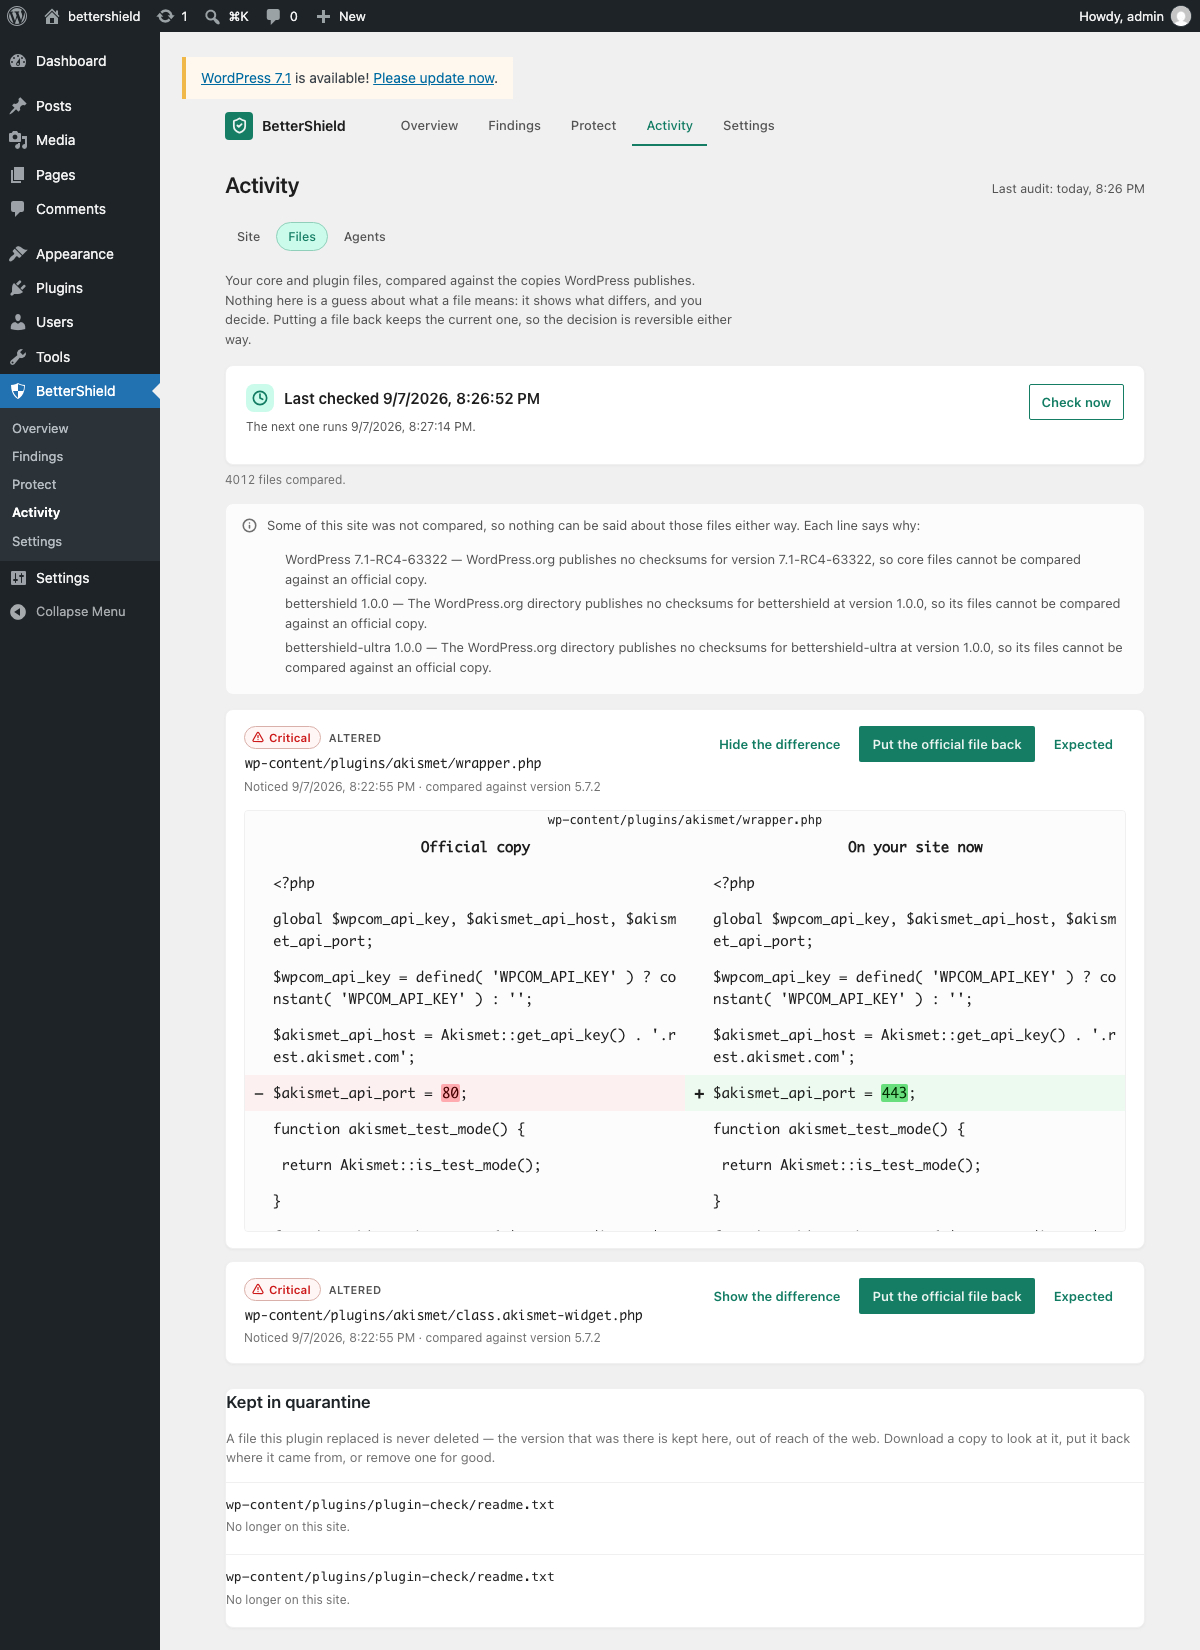Image resolution: width=1200 pixels, height=1650 pixels.
Task: Click Critical badge on wrapper.php
Action: click(282, 738)
